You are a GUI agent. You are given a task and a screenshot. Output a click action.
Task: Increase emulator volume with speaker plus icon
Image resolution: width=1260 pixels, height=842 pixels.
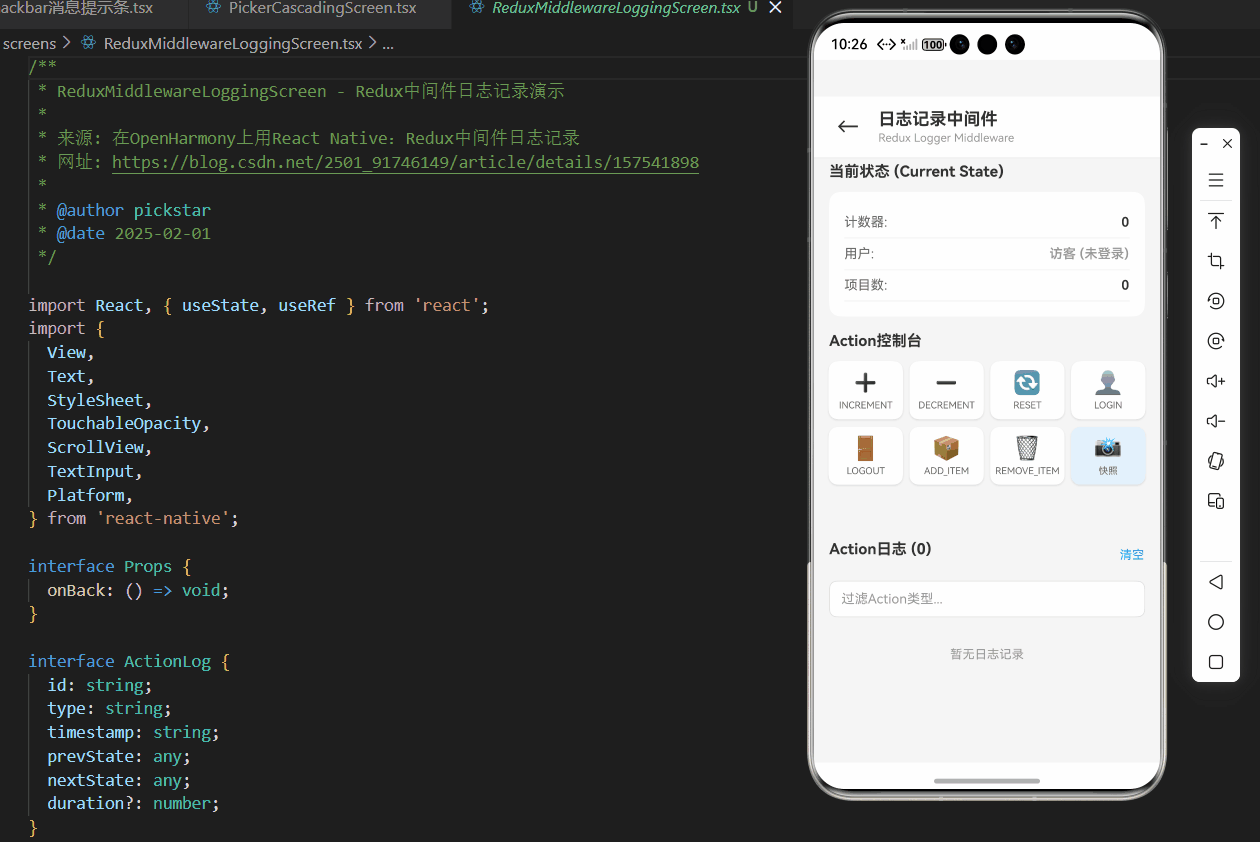pyautogui.click(x=1216, y=381)
